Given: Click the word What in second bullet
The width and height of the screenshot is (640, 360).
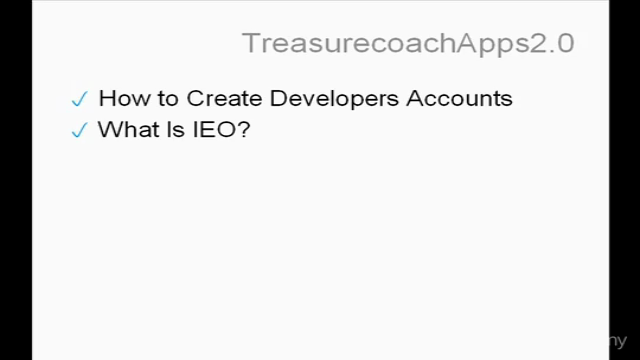Looking at the screenshot, I should pos(128,130).
